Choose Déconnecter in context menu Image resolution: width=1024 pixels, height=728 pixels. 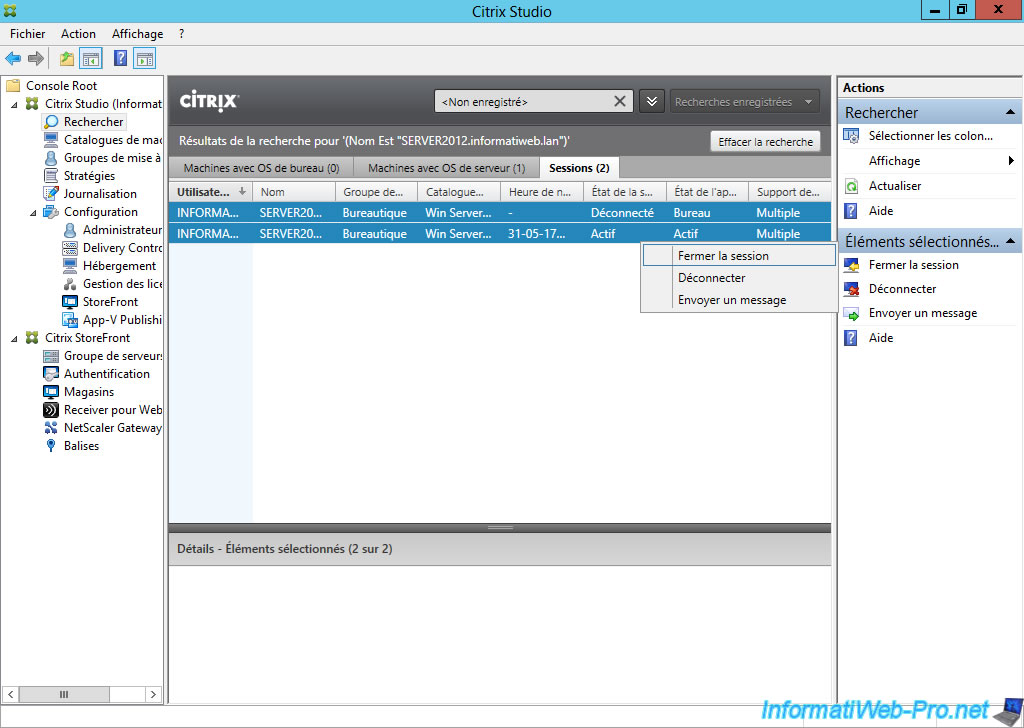tap(739, 278)
